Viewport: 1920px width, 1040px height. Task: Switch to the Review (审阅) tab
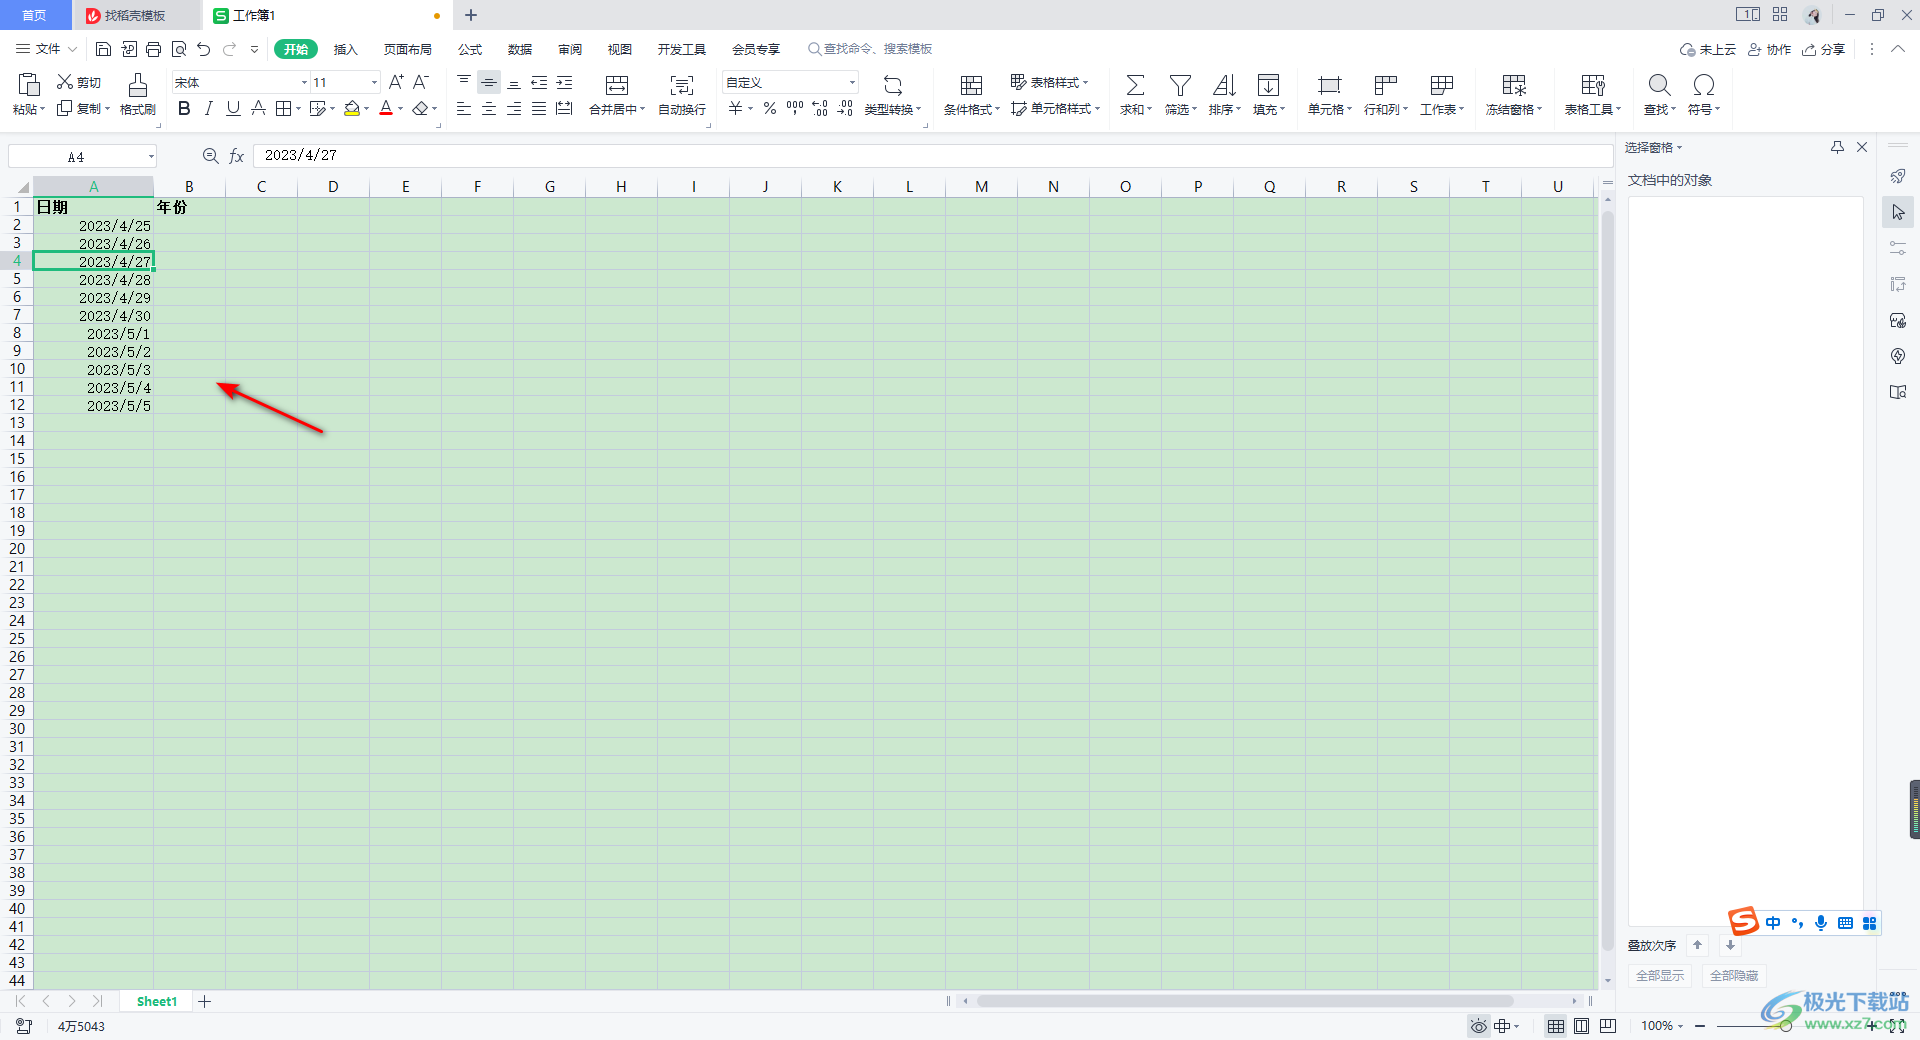tap(570, 49)
